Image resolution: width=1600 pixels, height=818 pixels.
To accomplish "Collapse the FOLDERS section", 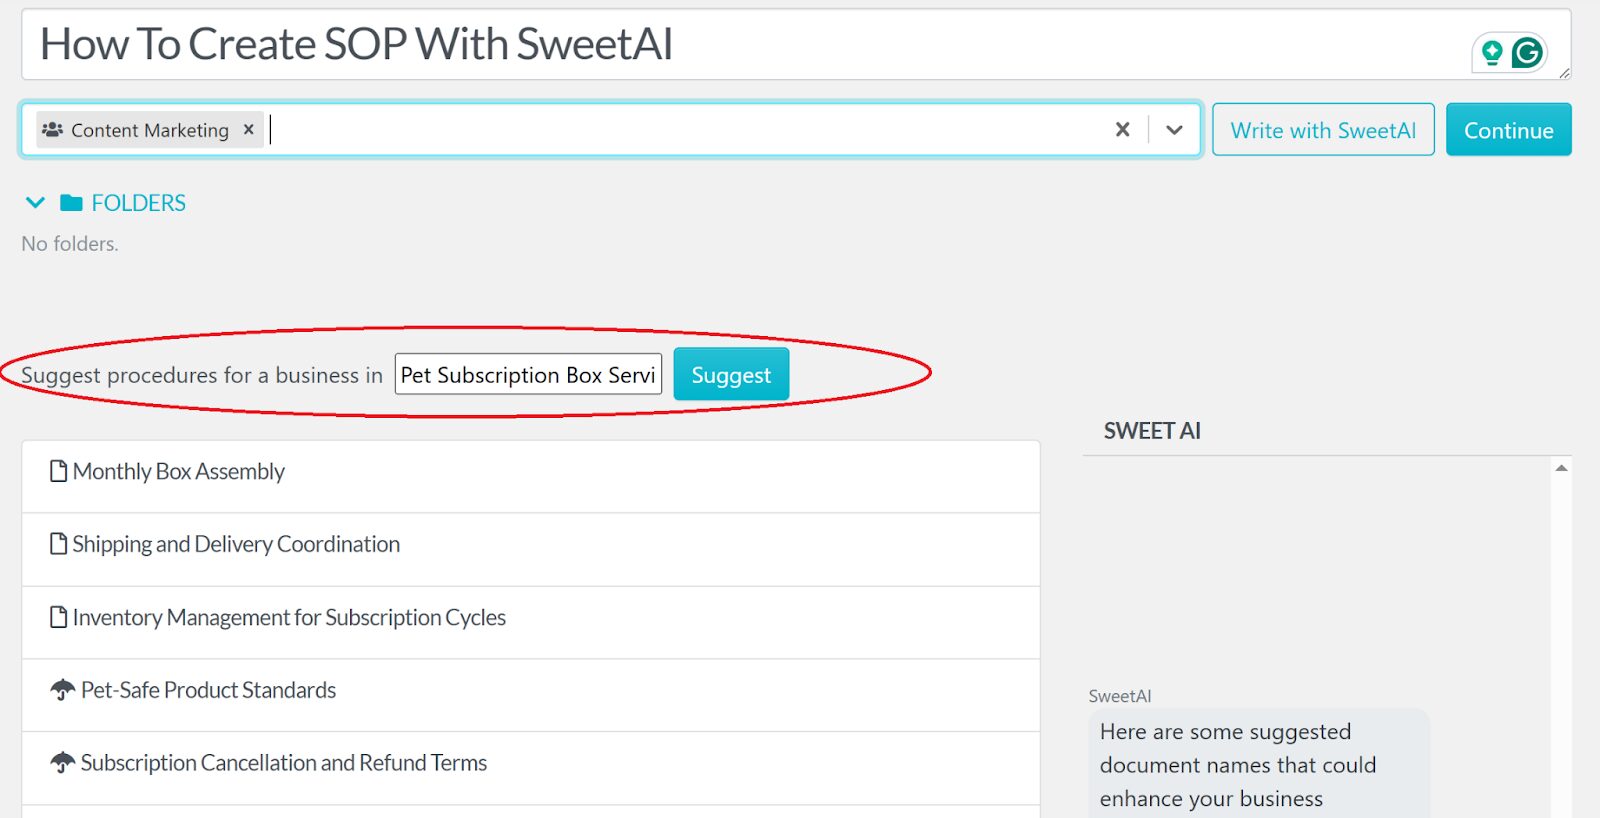I will tap(35, 202).
